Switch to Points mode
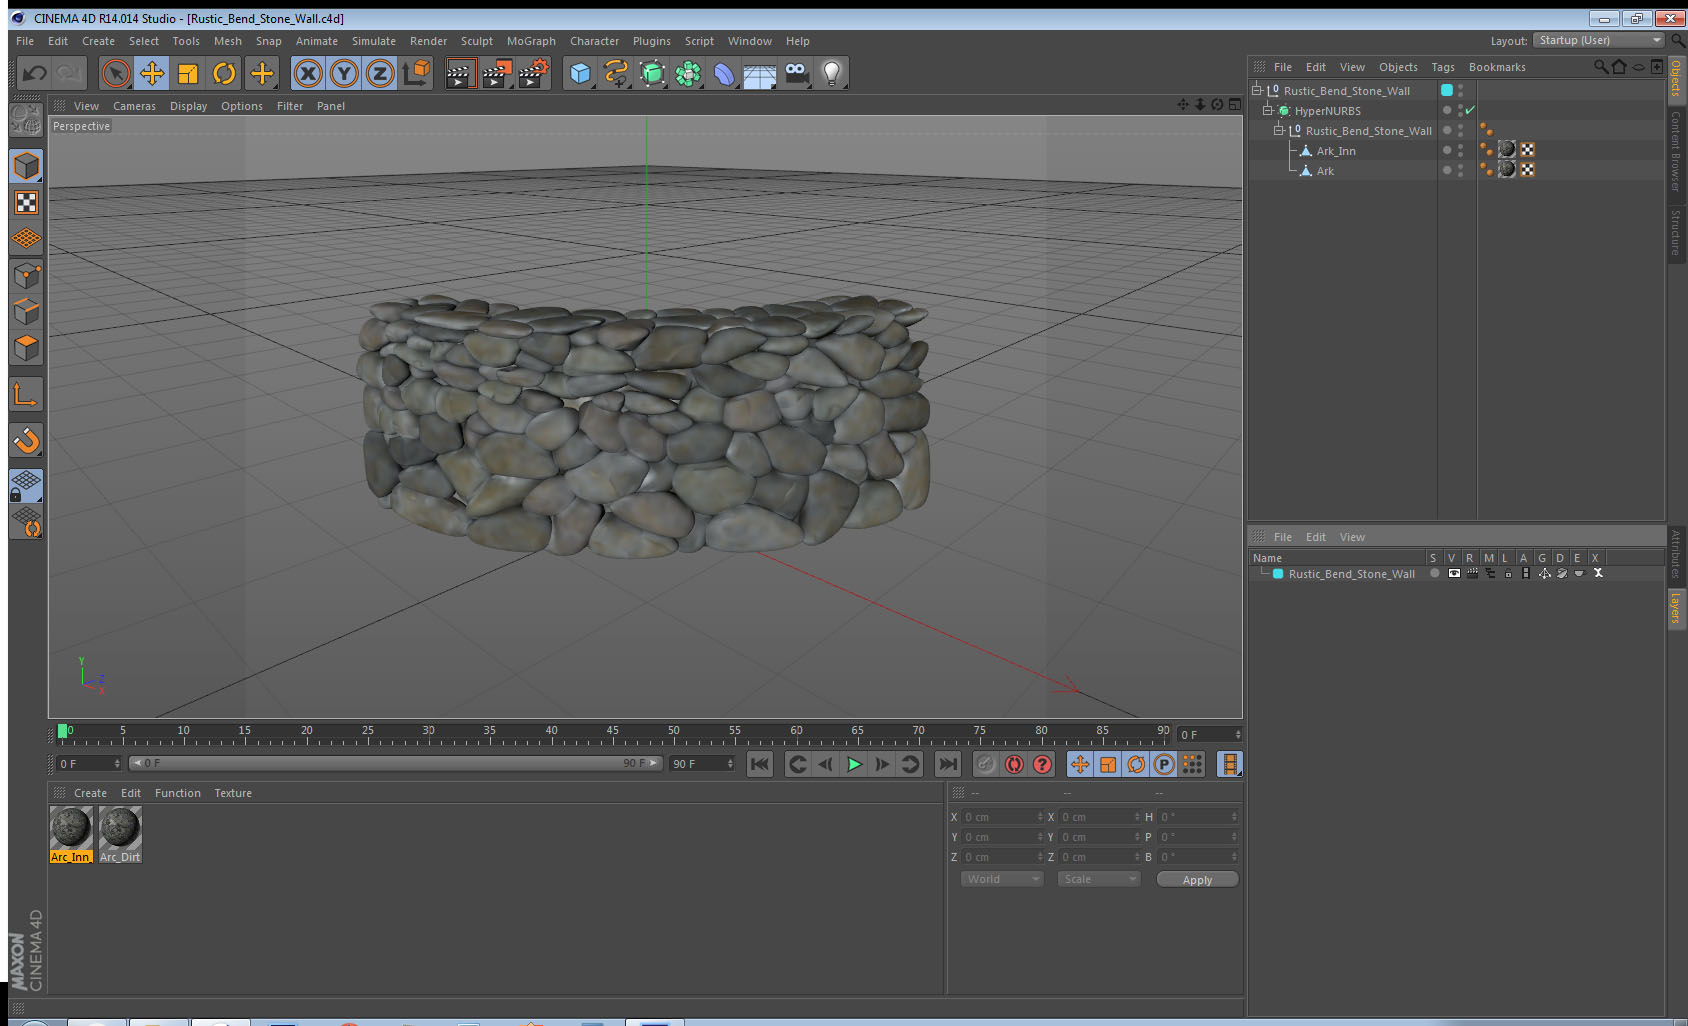1688x1026 pixels. pyautogui.click(x=26, y=276)
